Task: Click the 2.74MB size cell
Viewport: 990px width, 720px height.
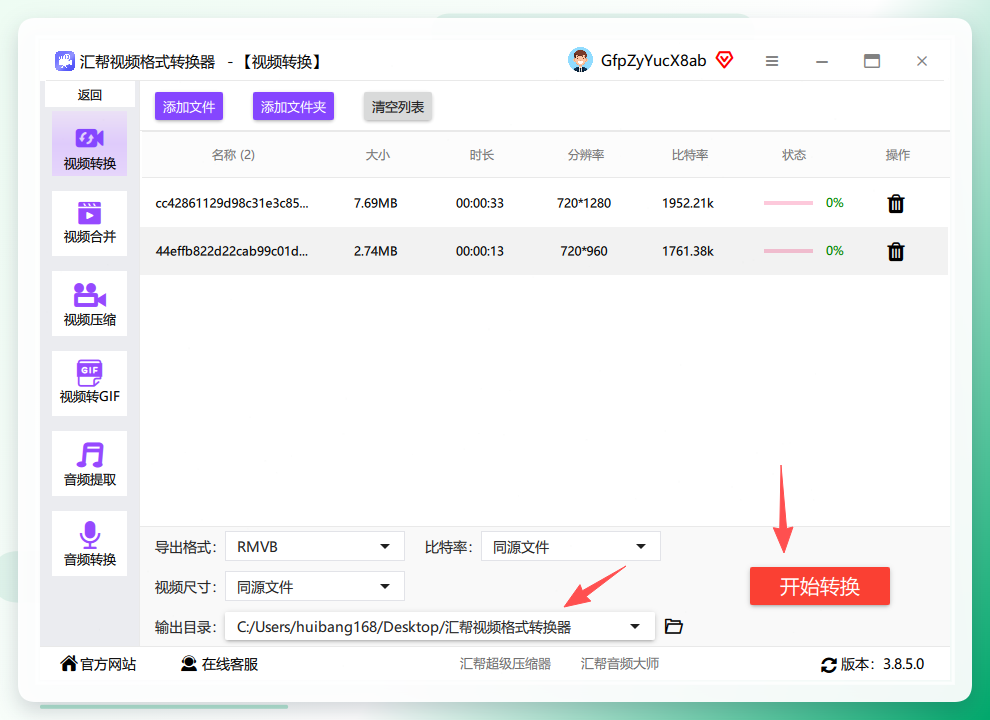Action: [376, 251]
